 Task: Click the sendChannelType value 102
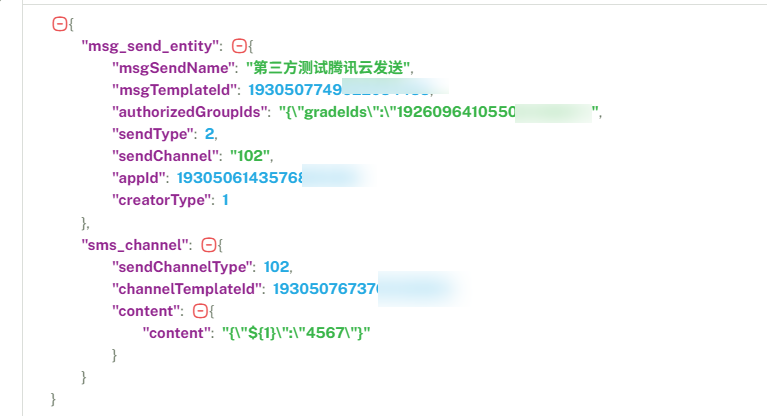pos(276,267)
